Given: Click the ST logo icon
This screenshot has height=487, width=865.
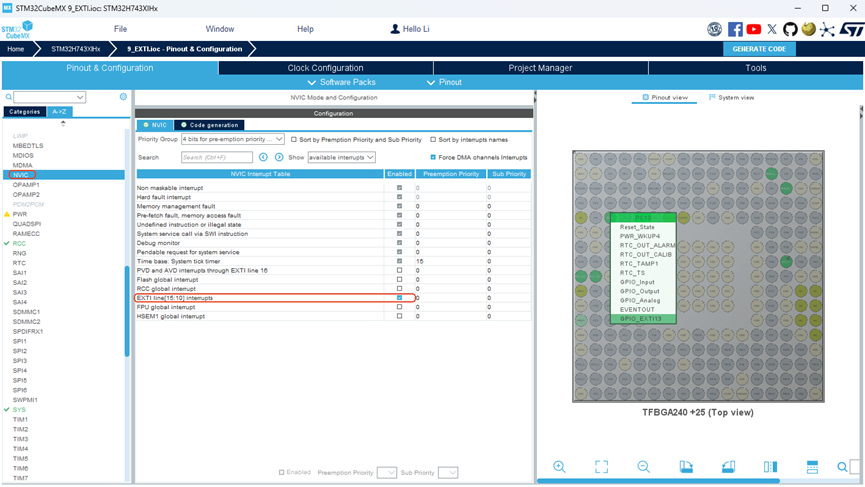Looking at the screenshot, I should click(851, 29).
